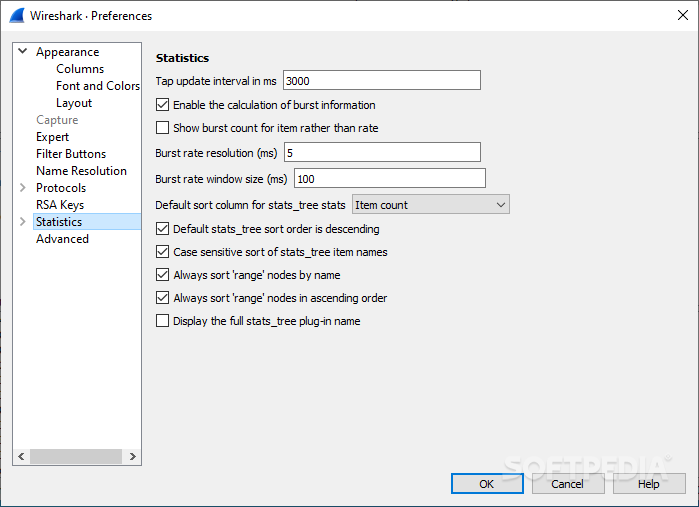Focus the Burst rate window size field

[x=390, y=178]
